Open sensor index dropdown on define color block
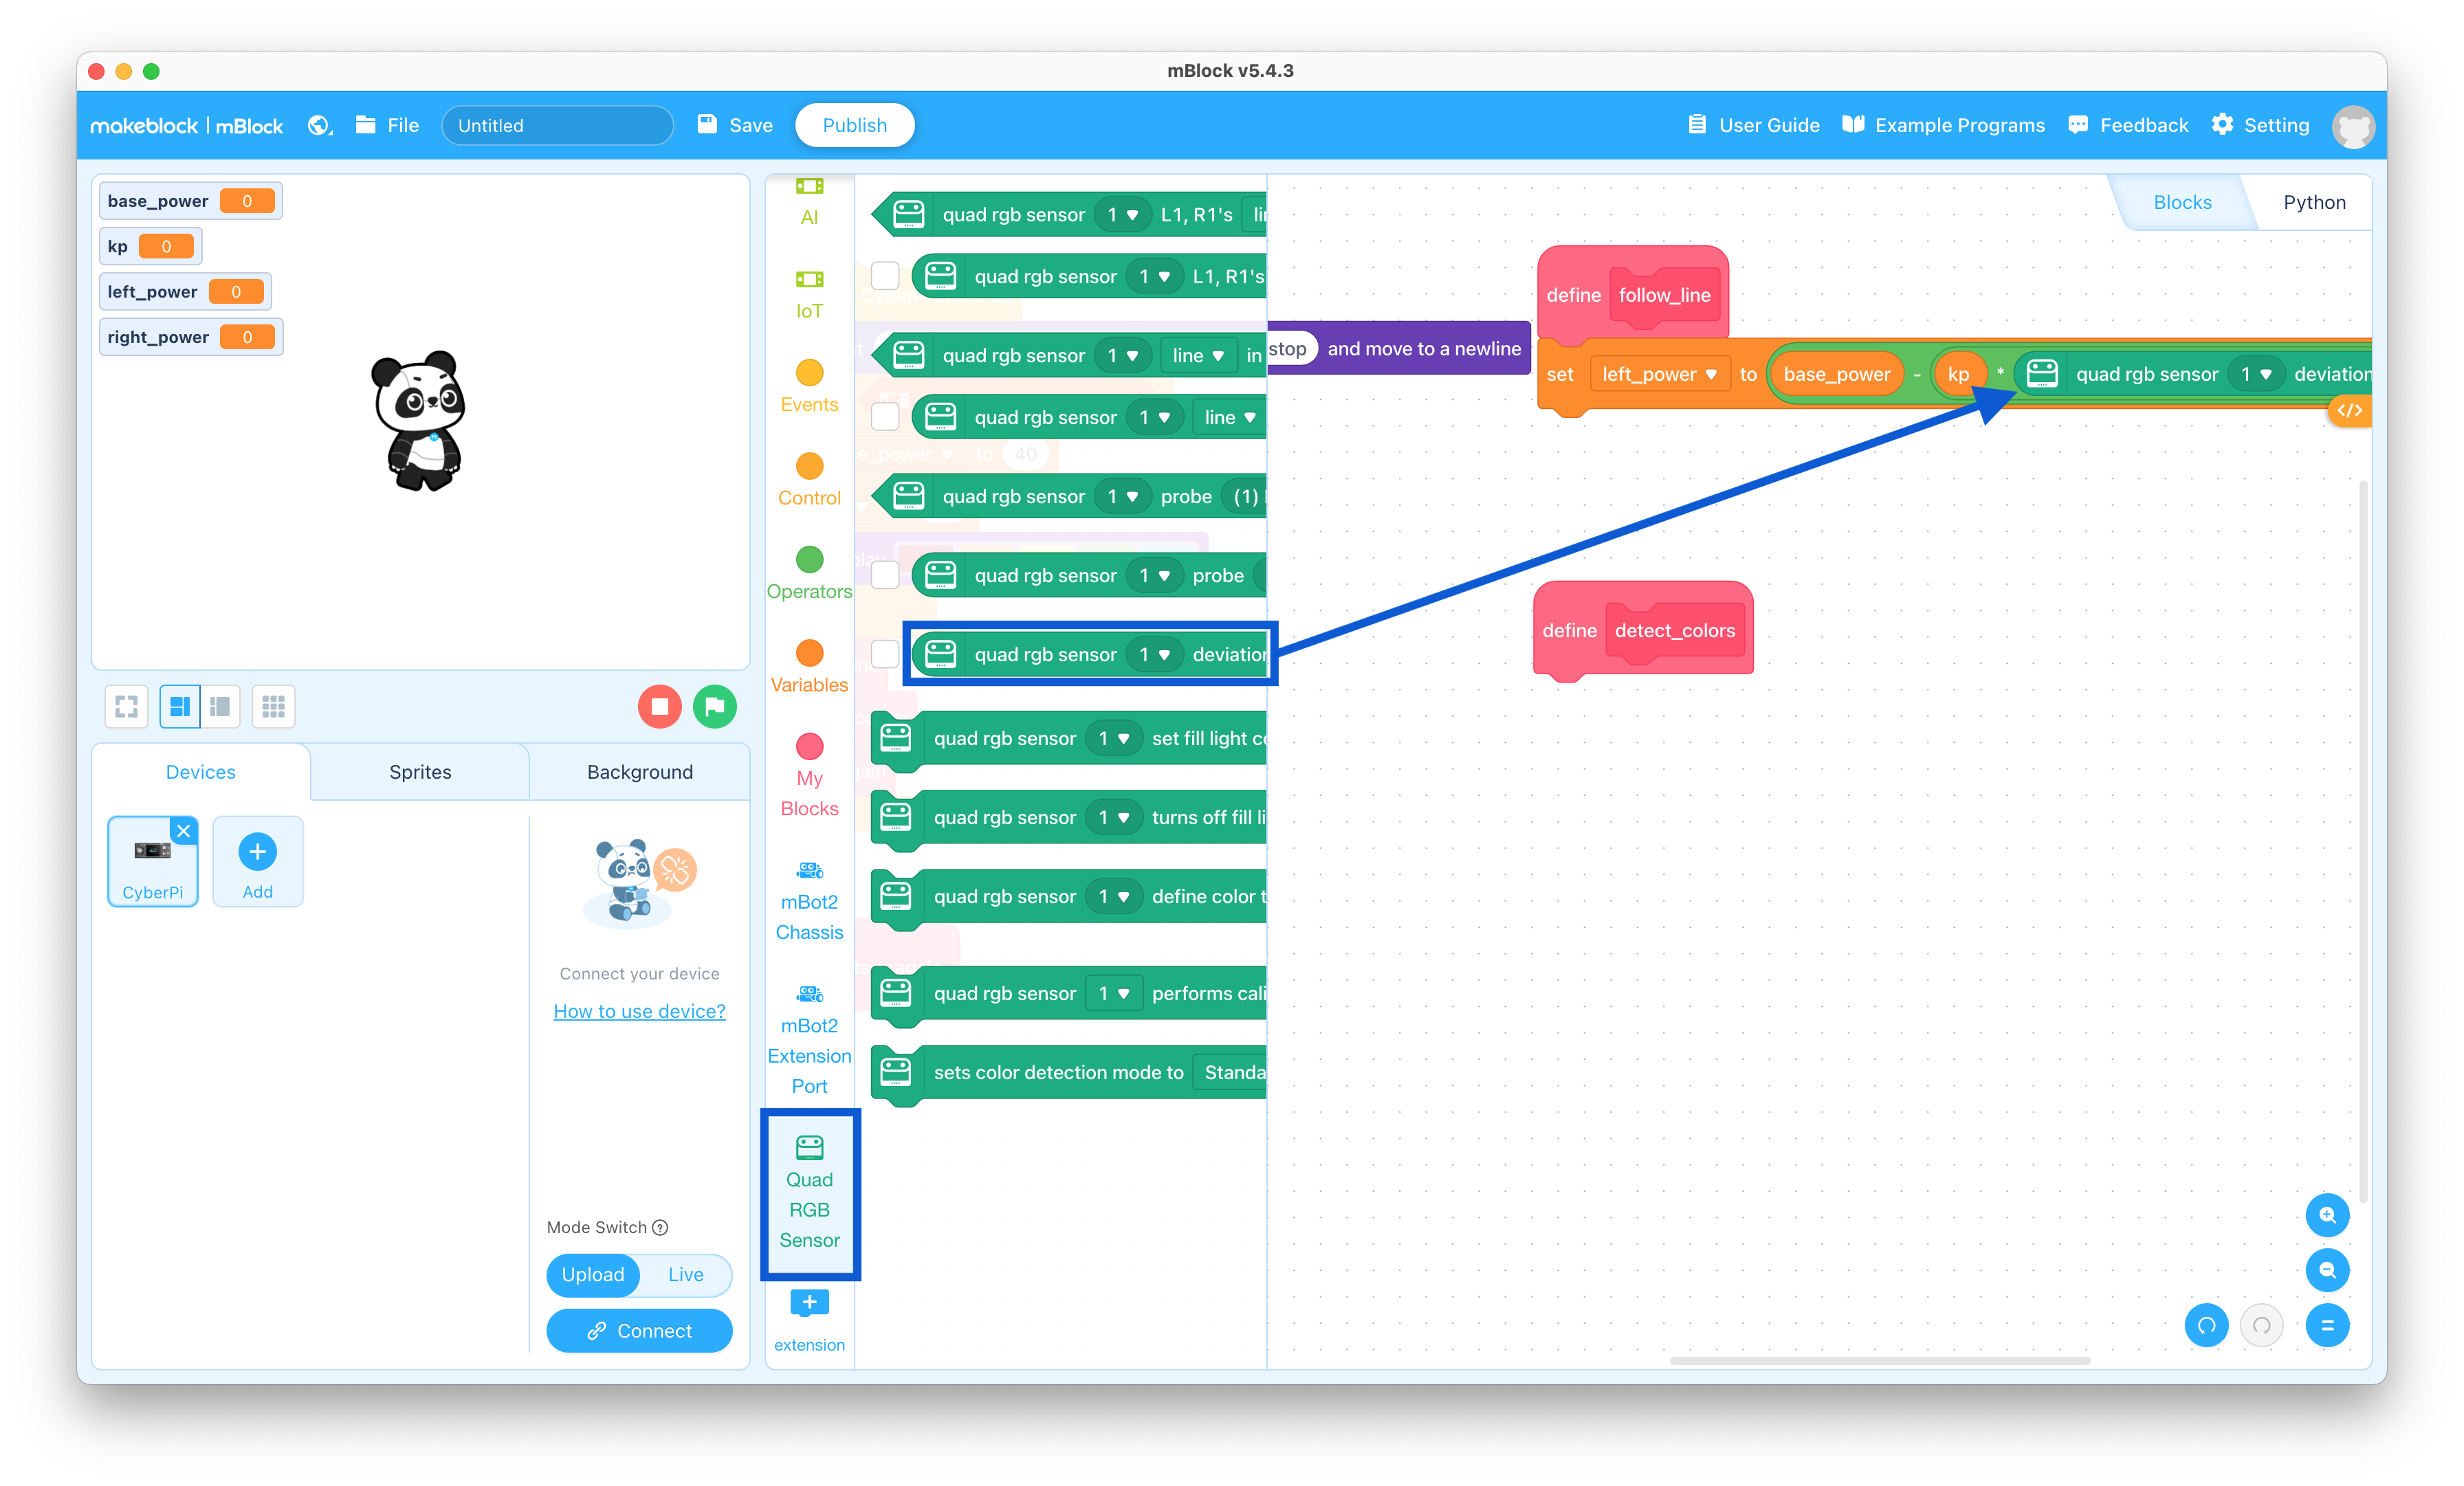The image size is (2464, 1486). pos(1113,896)
